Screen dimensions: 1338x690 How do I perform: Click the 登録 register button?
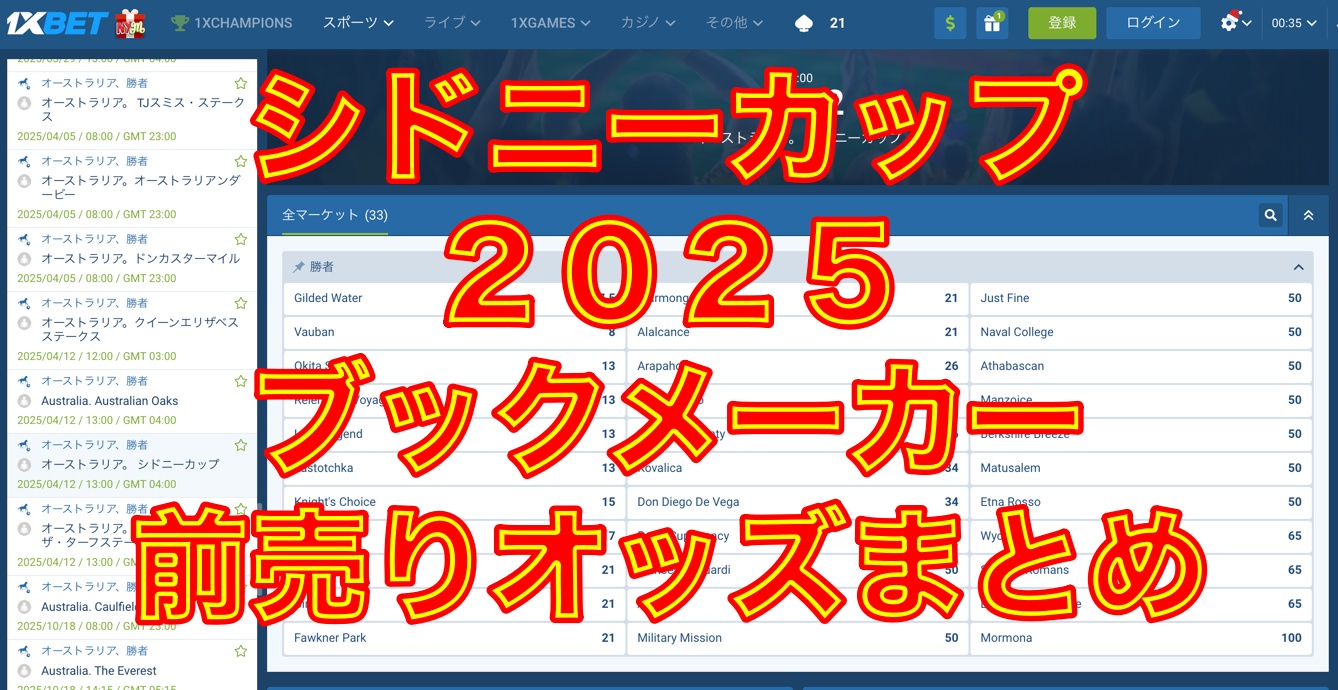[1062, 23]
